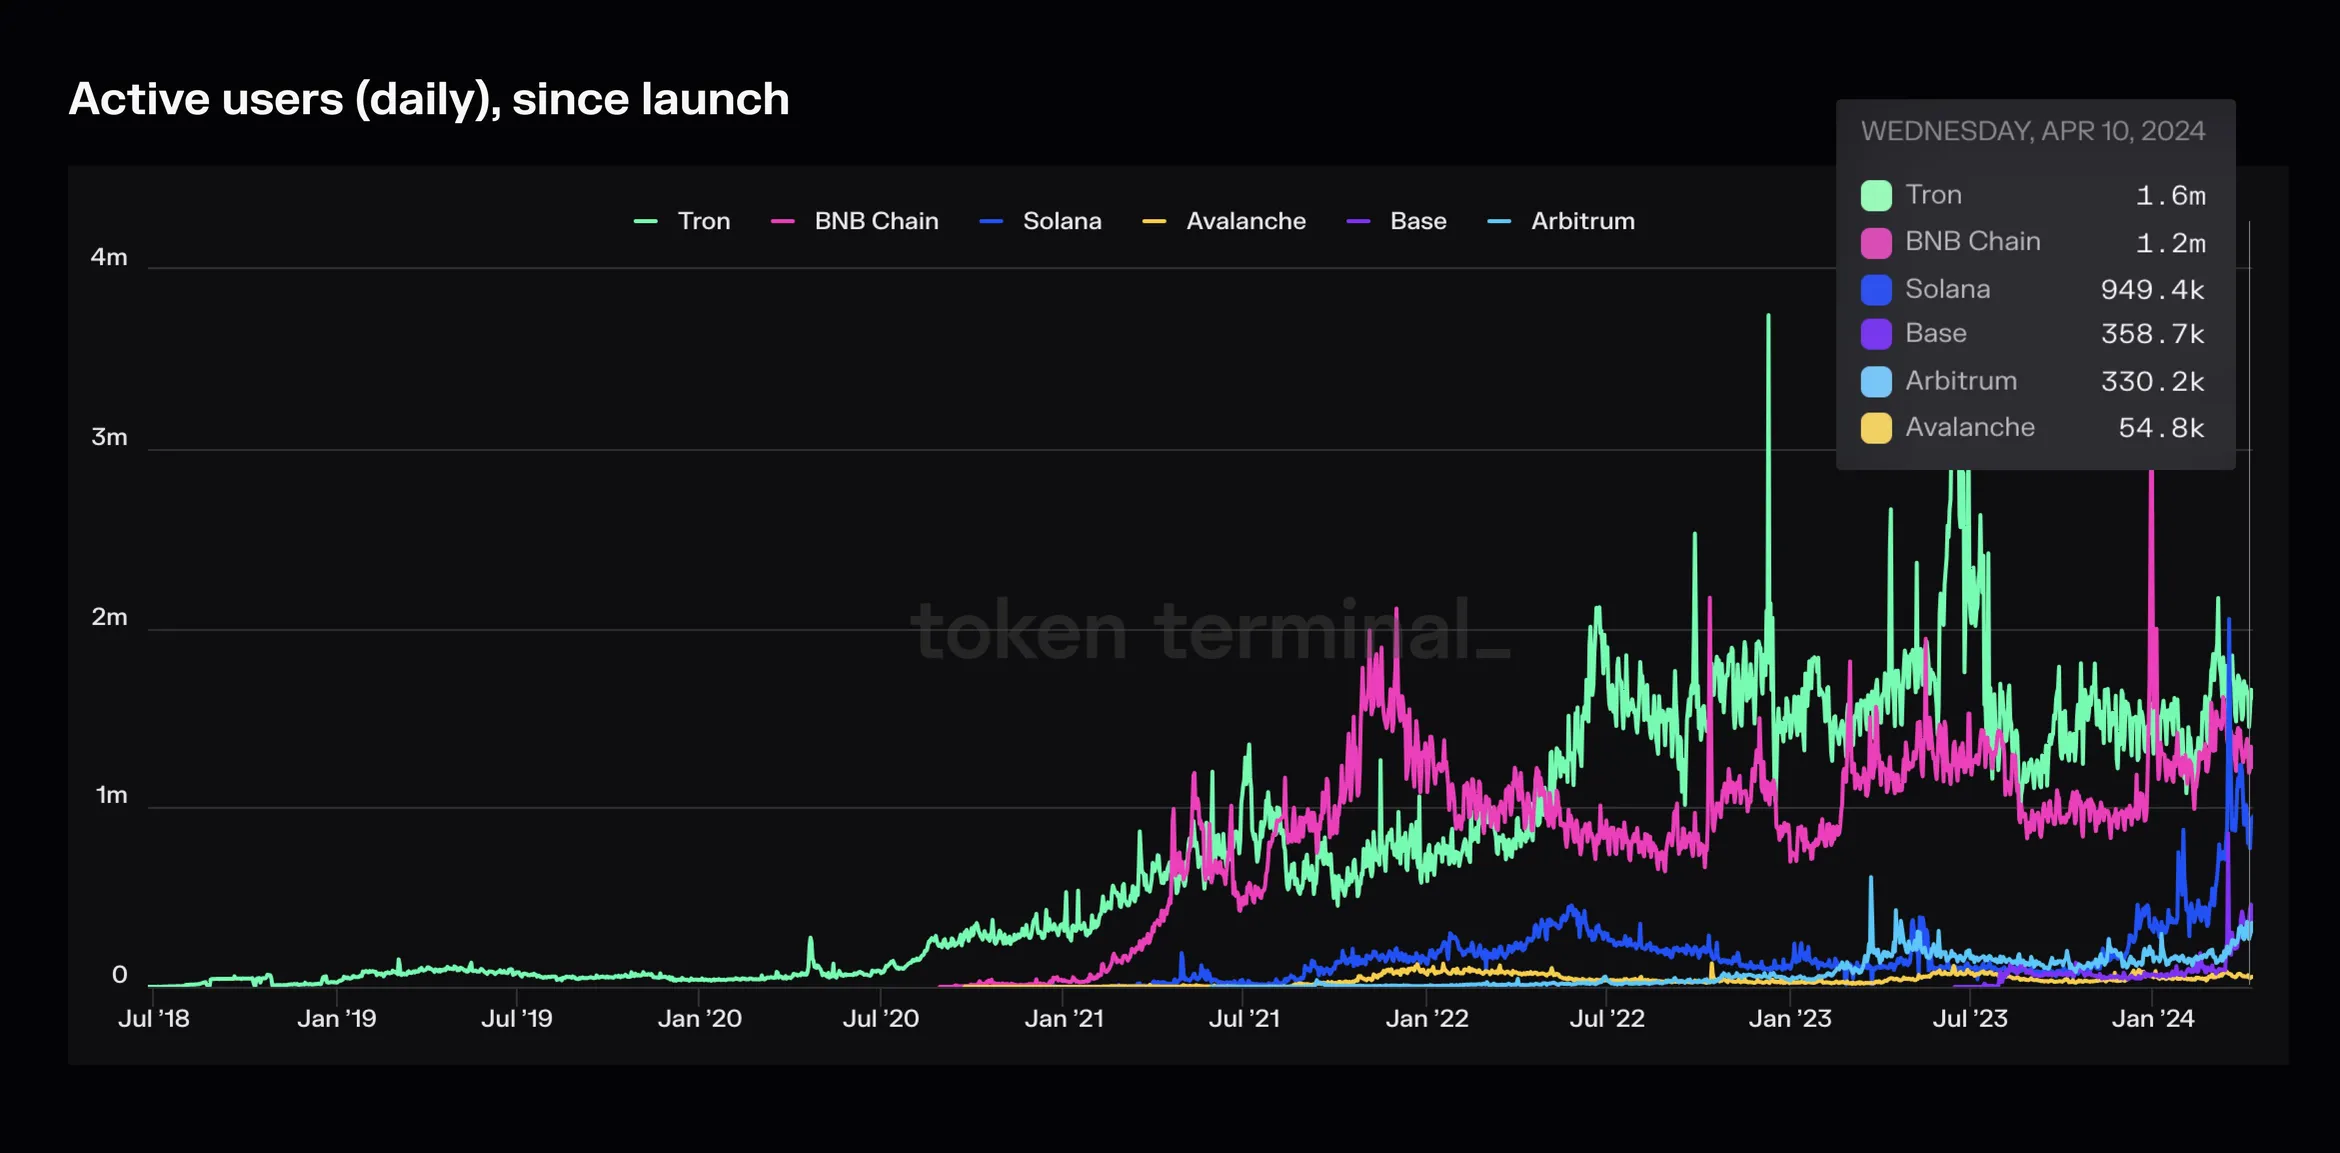Image resolution: width=2340 pixels, height=1153 pixels.
Task: Click the '4m' y-axis label
Action: point(109,258)
